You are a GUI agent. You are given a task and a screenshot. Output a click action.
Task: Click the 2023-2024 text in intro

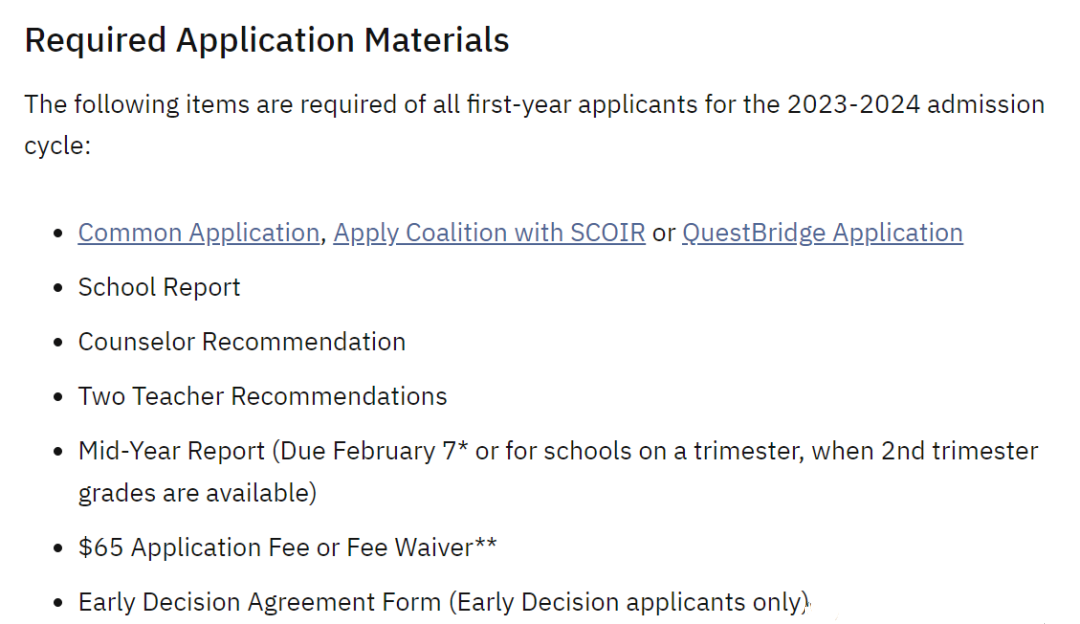853,105
